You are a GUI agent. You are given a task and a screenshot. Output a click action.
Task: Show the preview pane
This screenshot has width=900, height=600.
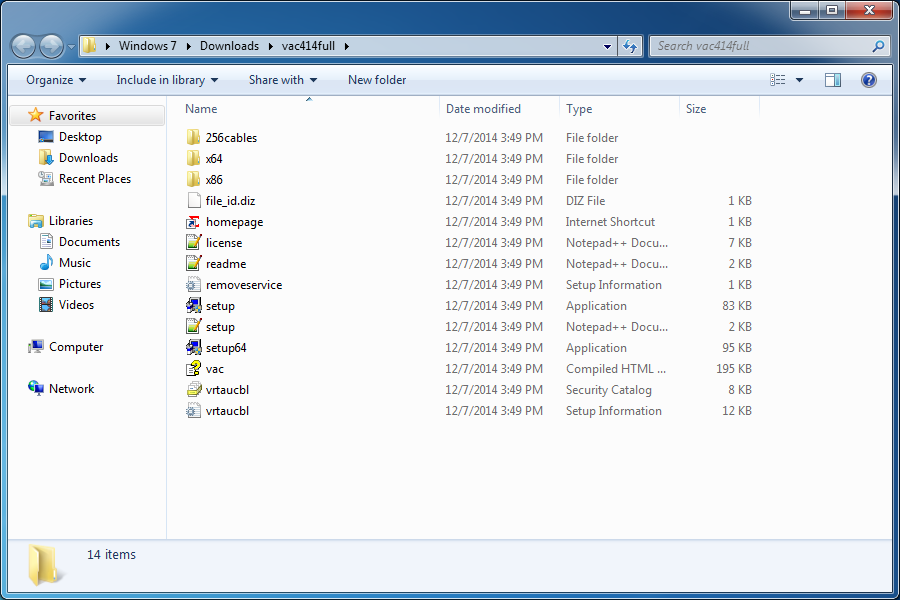(832, 80)
